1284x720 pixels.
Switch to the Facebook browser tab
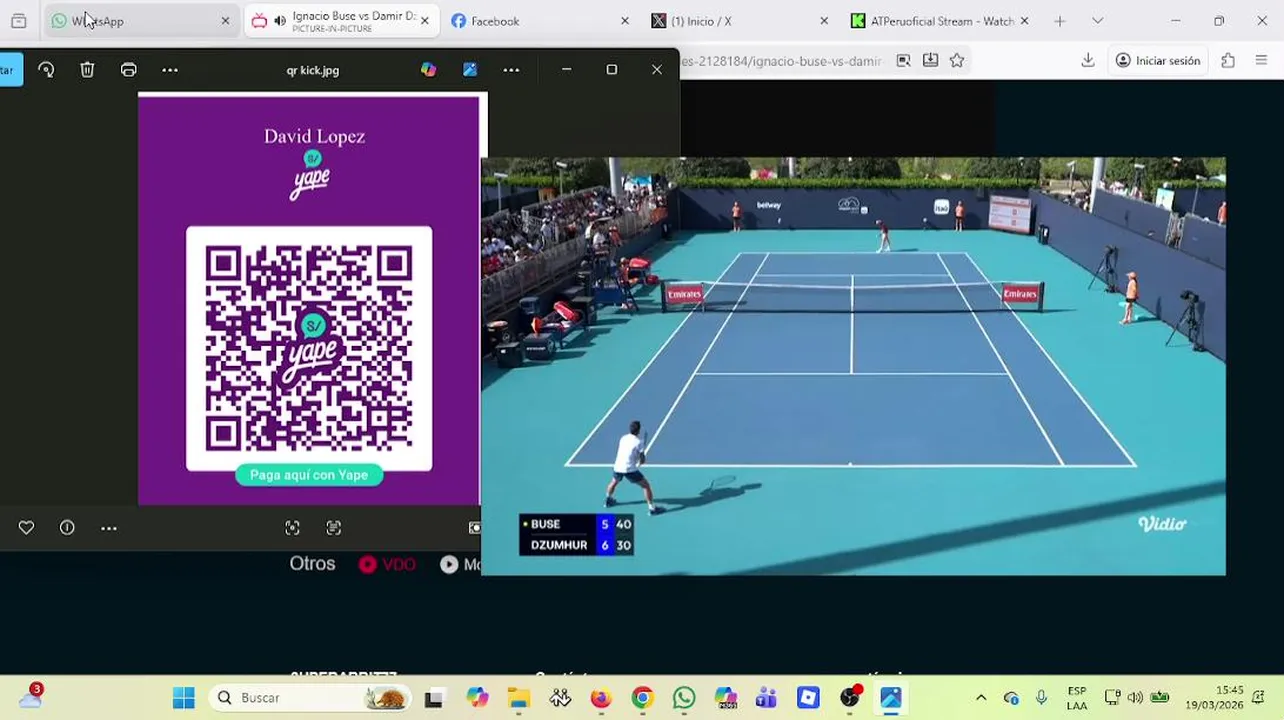[x=540, y=21]
